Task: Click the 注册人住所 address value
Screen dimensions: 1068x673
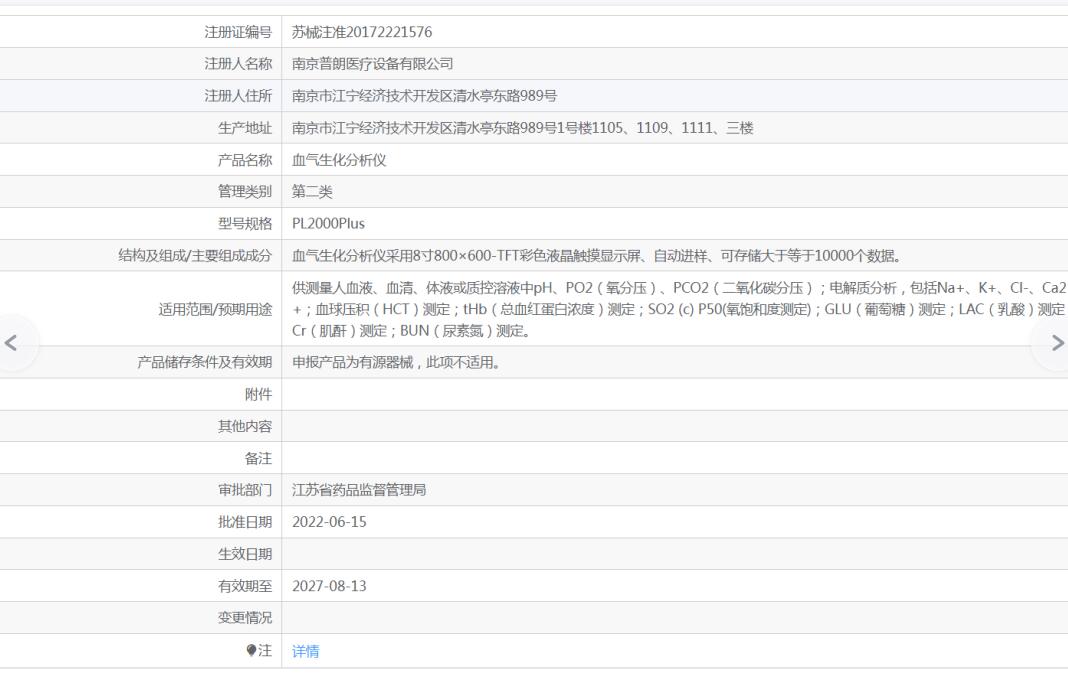Action: [x=424, y=96]
